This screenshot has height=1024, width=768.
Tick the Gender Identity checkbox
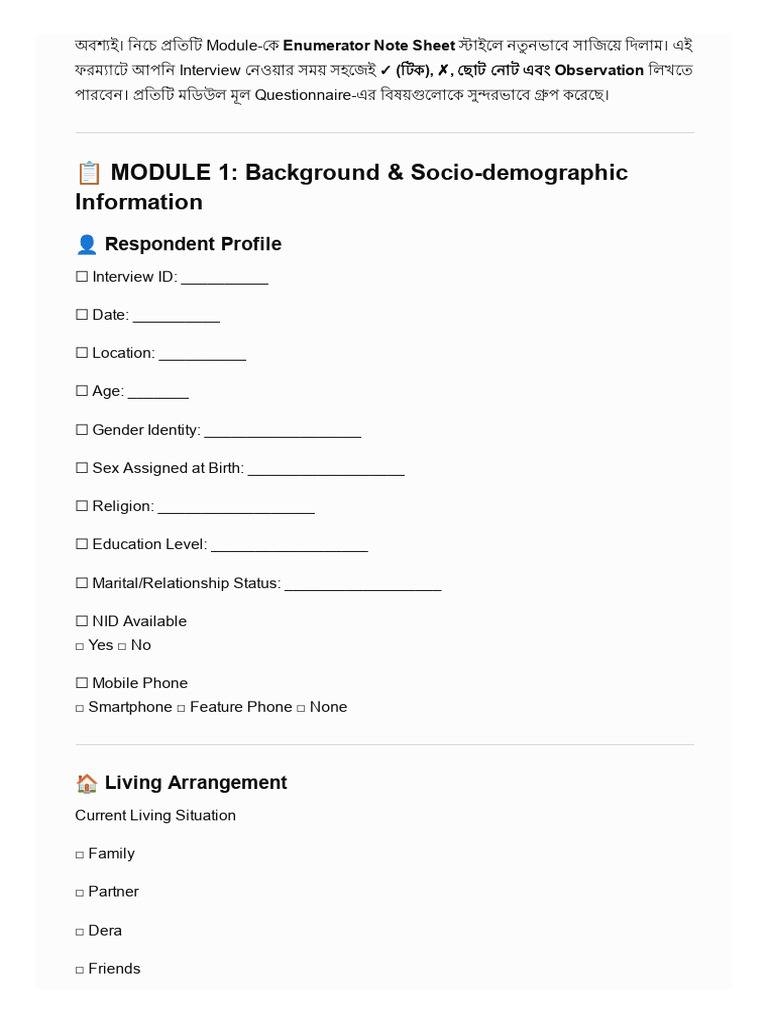click(x=82, y=430)
